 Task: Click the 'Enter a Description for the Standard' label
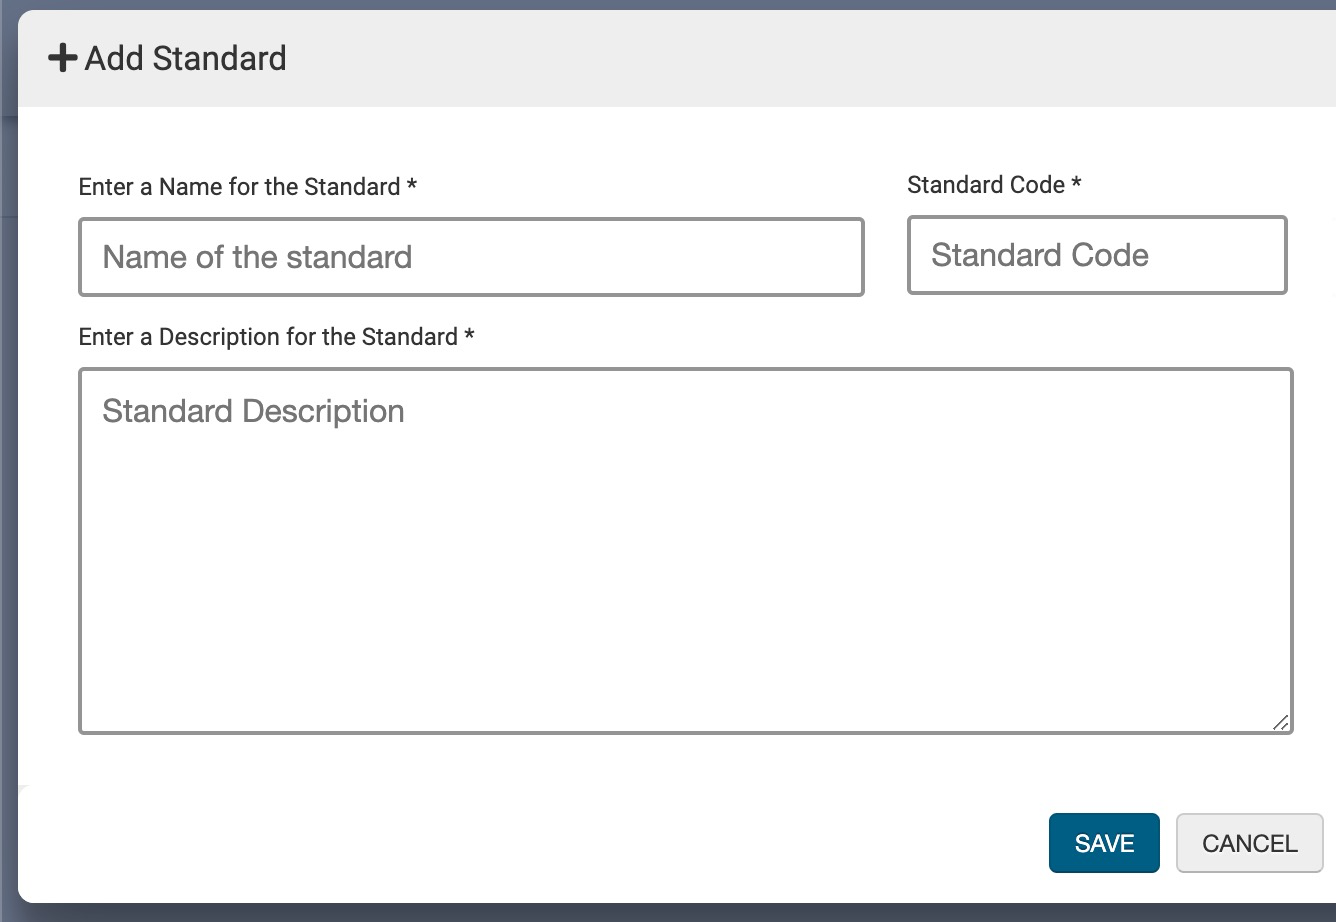coord(268,337)
